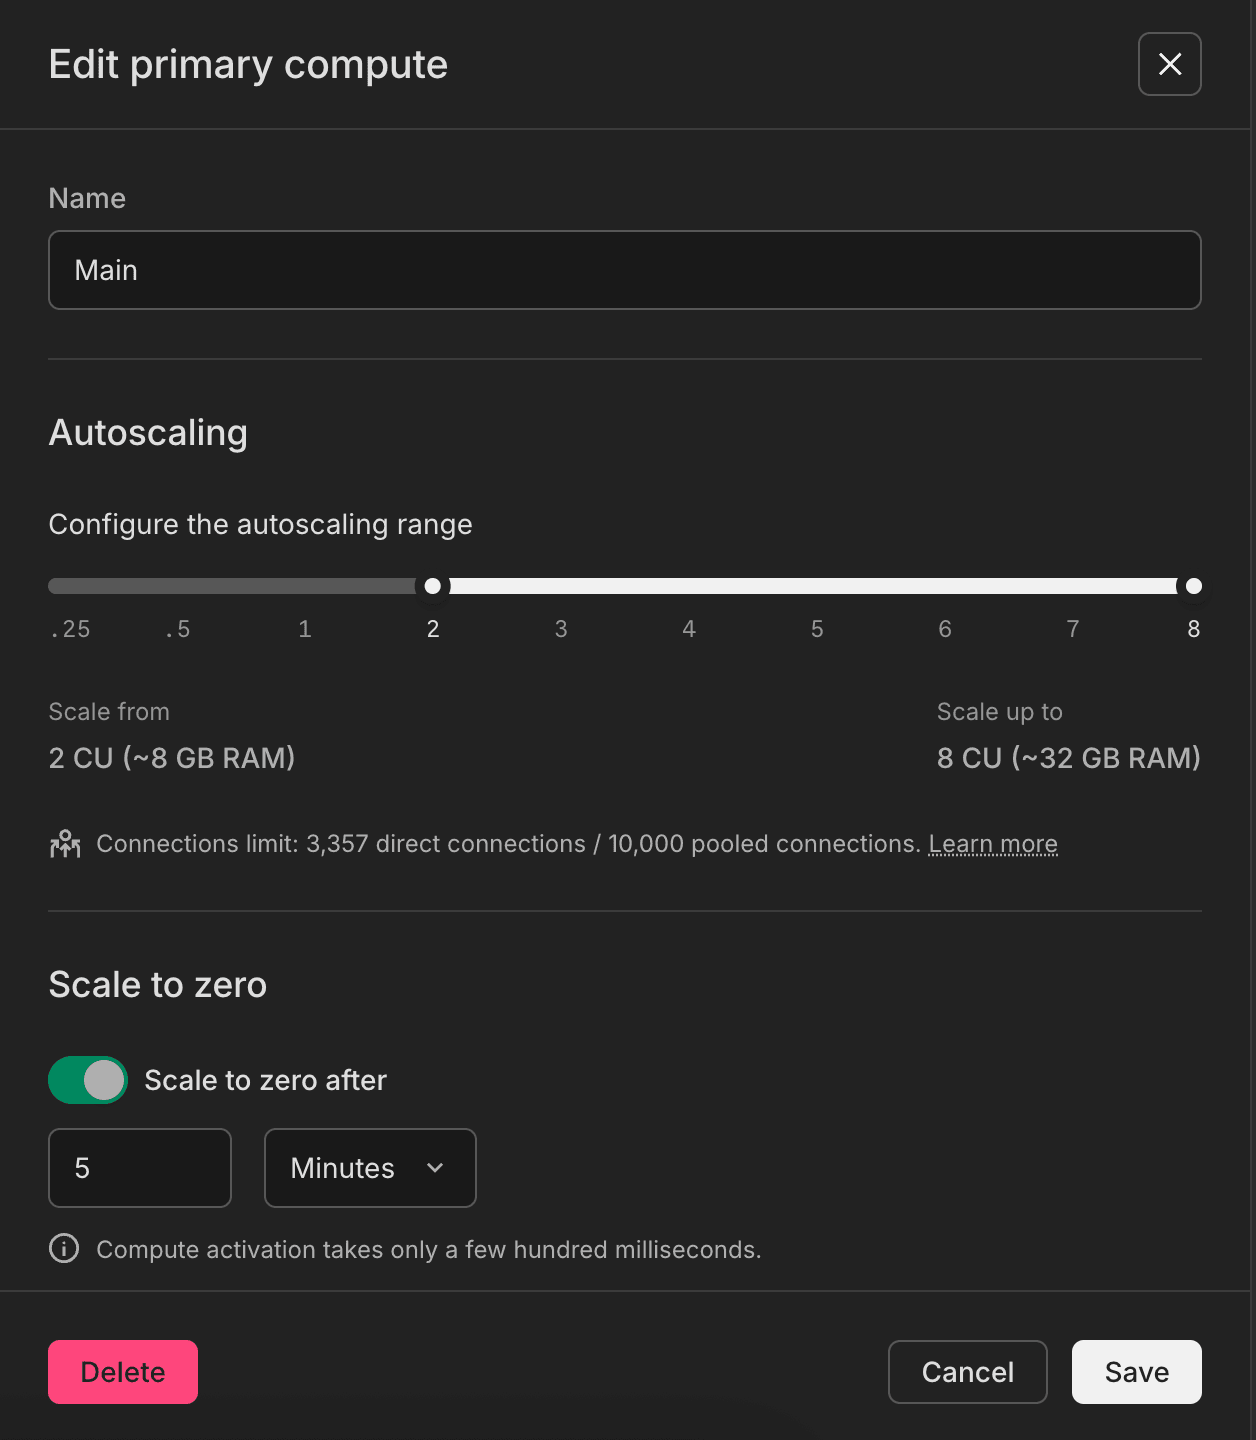
Task: Click the chevron on the Minutes selector
Action: (435, 1168)
